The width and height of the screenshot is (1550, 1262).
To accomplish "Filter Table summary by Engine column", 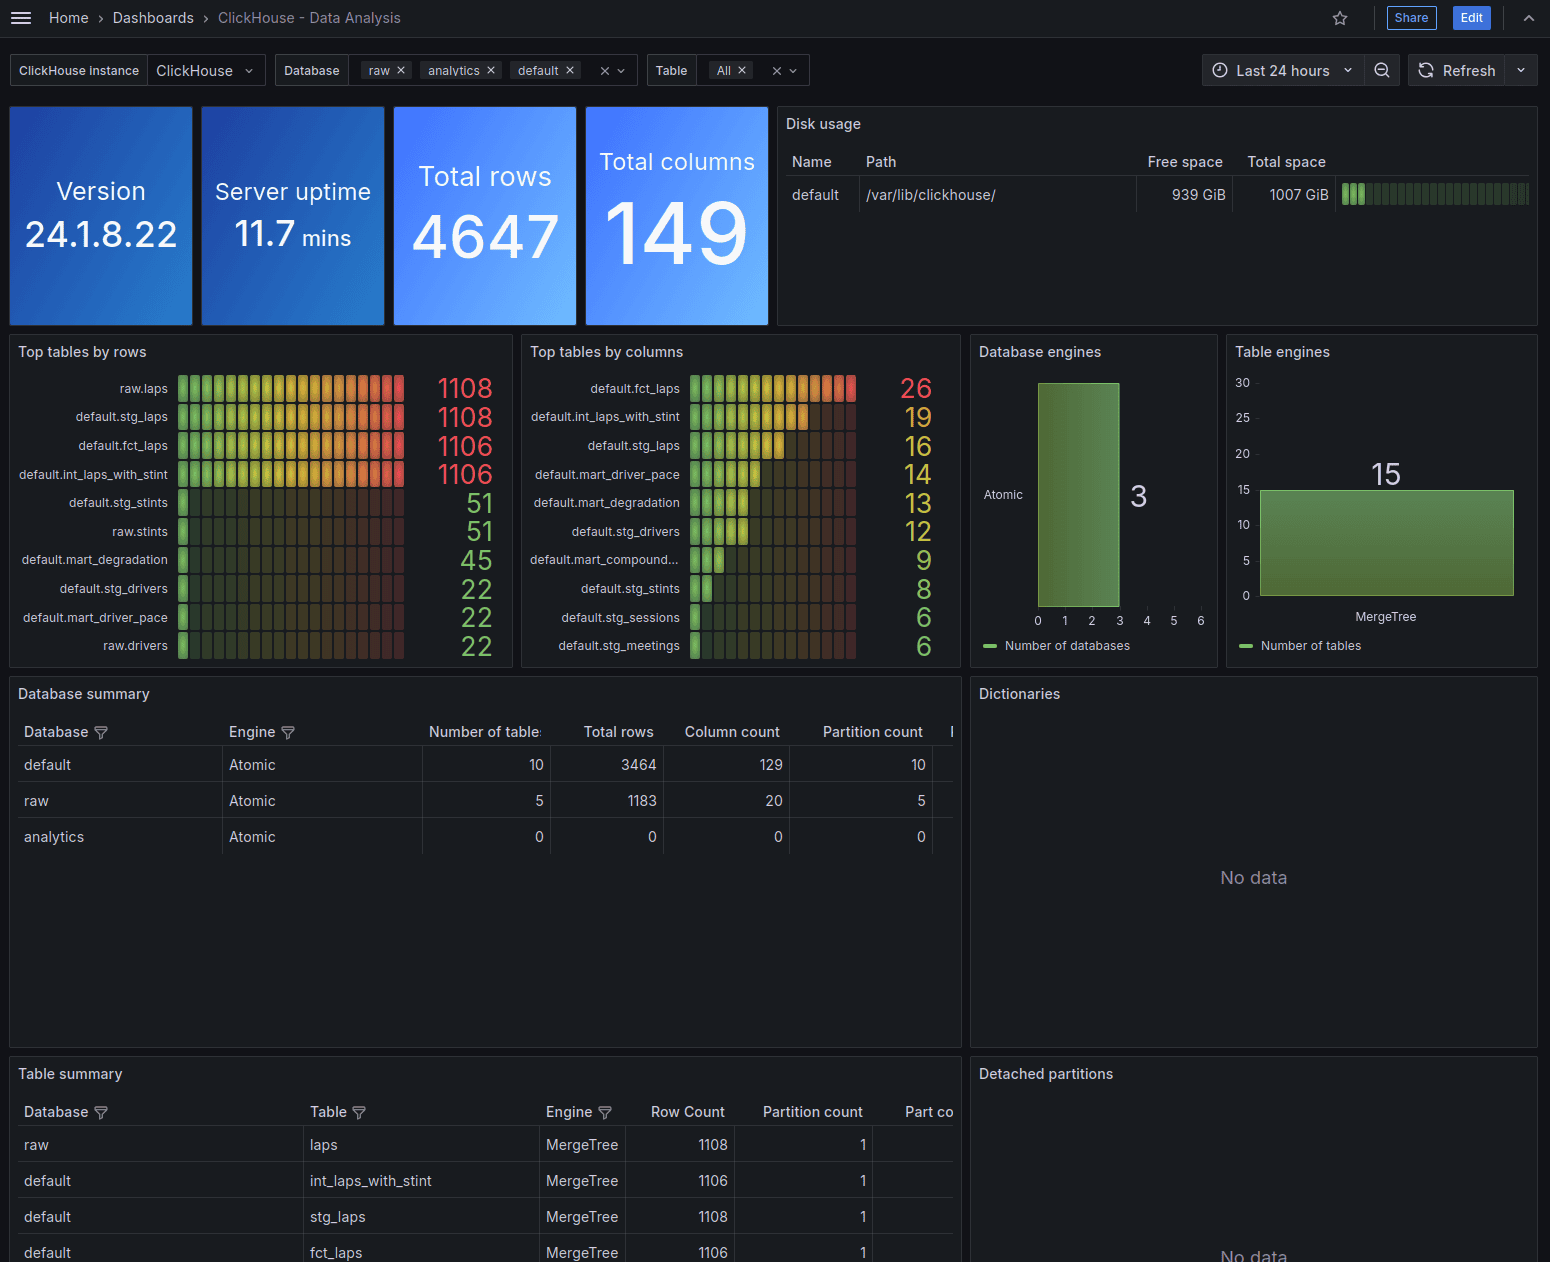I will (x=605, y=1113).
